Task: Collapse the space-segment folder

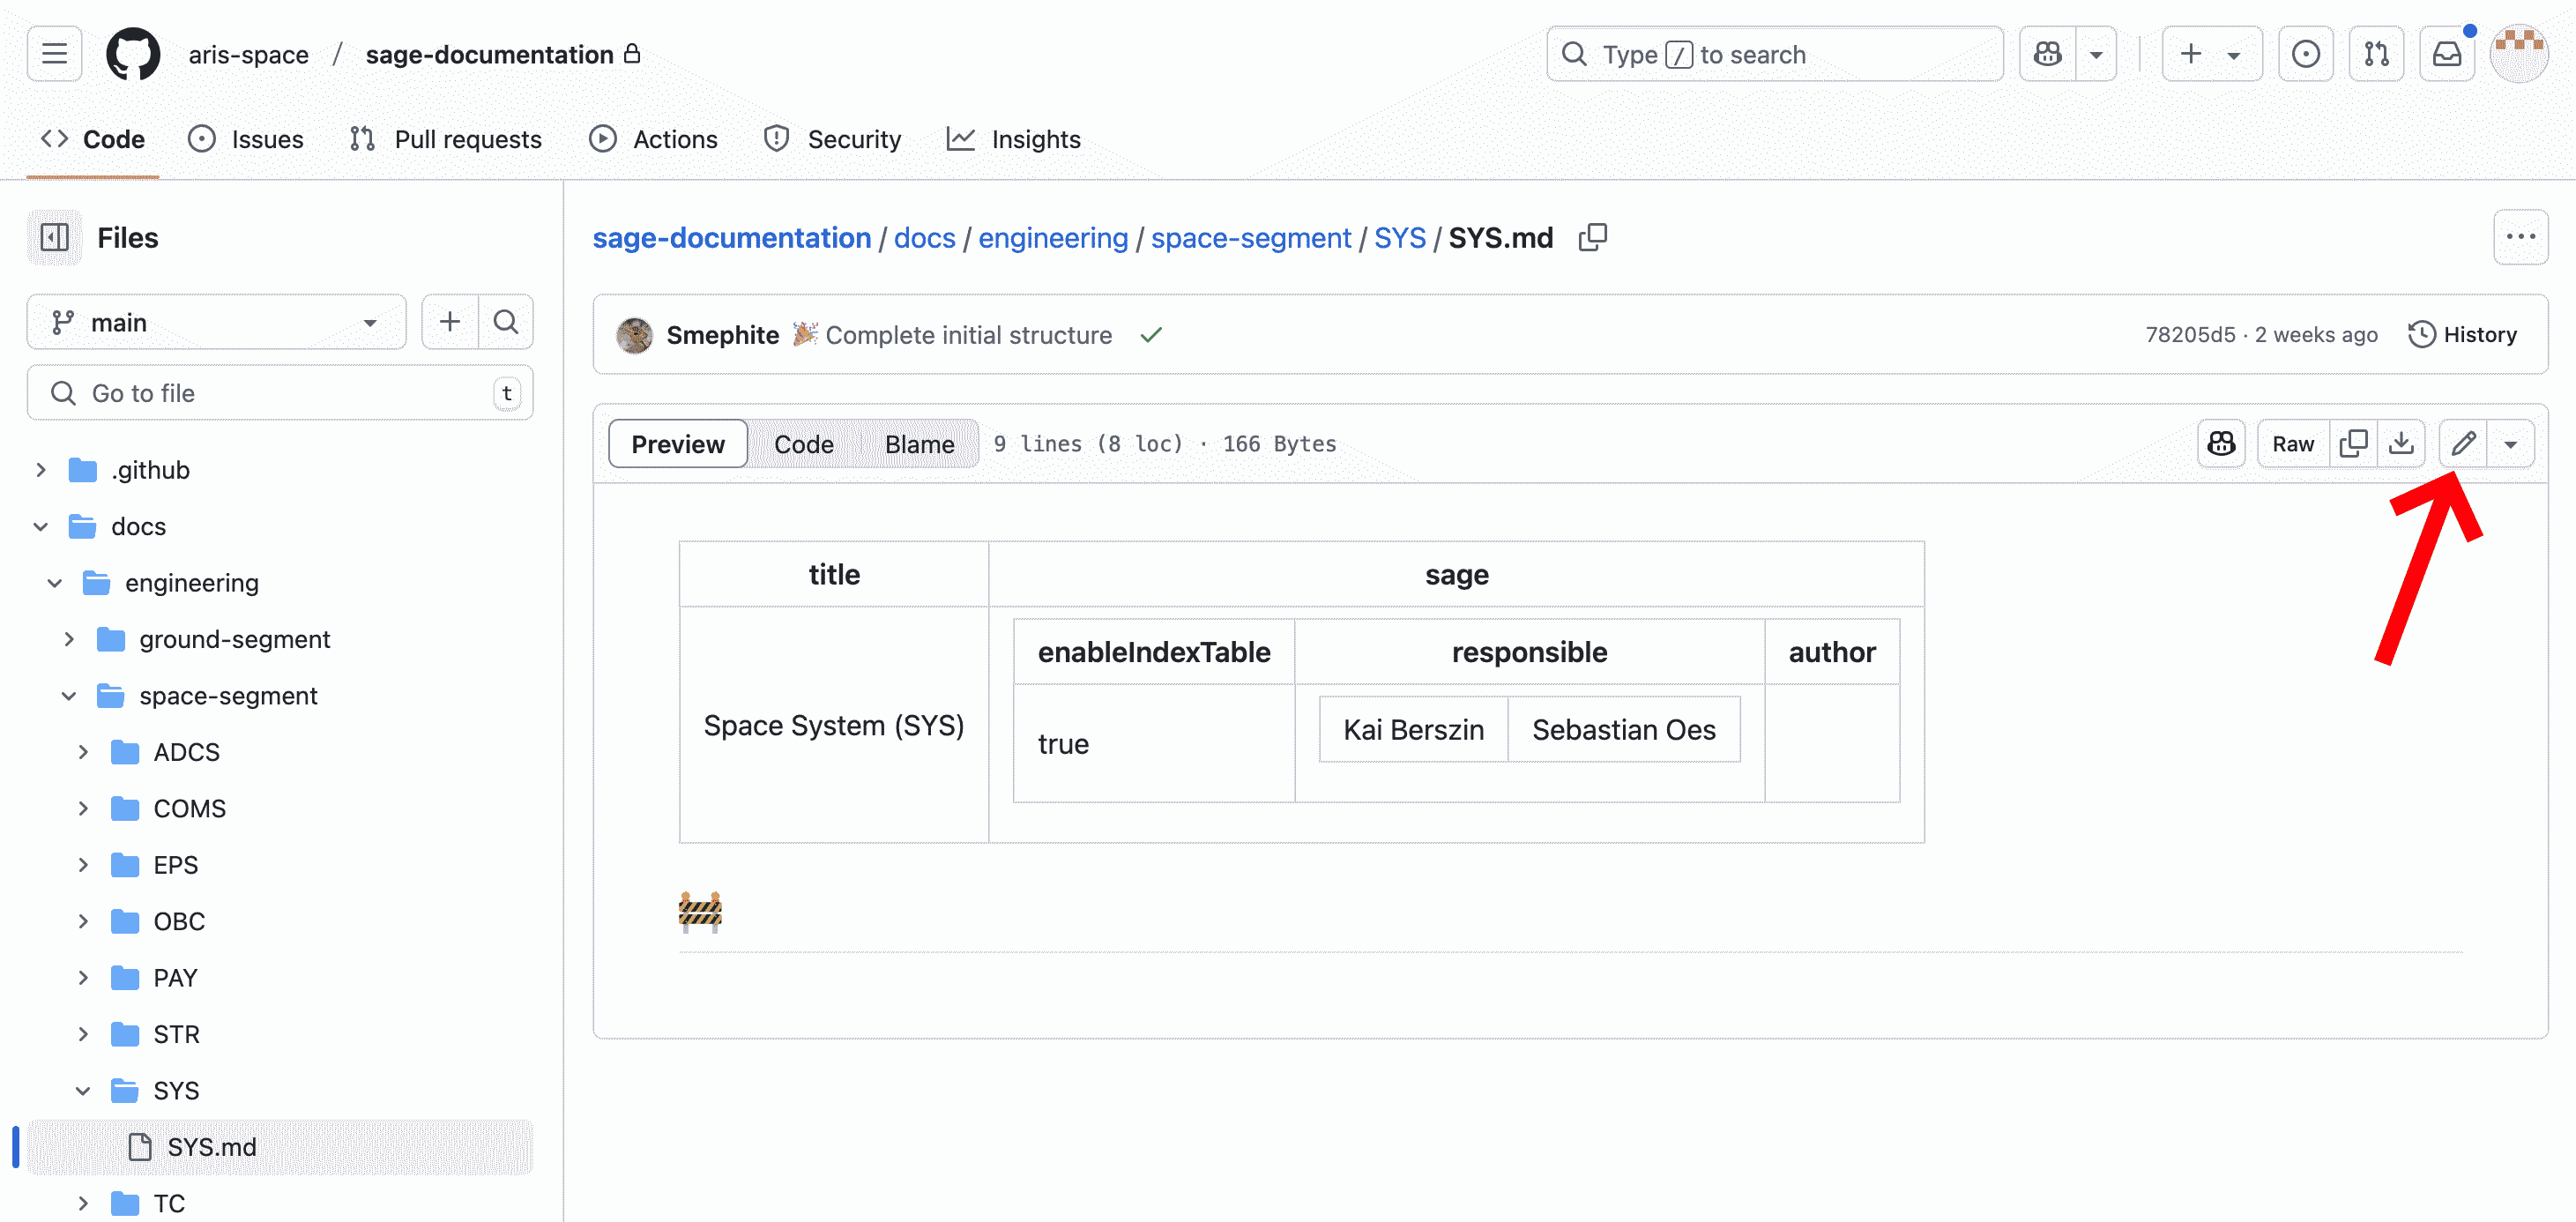Action: [67, 695]
